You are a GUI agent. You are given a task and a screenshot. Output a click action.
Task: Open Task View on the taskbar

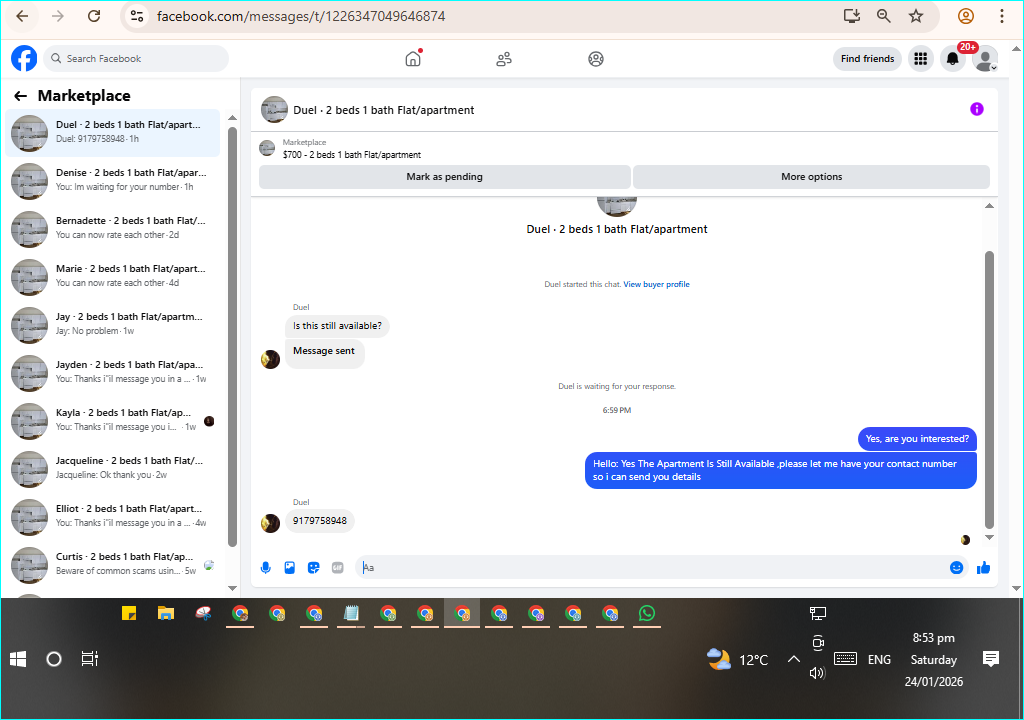click(x=89, y=659)
